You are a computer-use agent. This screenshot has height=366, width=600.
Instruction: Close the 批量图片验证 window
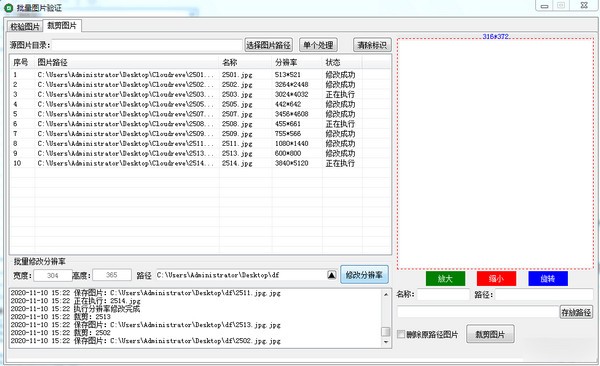pyautogui.click(x=584, y=5)
